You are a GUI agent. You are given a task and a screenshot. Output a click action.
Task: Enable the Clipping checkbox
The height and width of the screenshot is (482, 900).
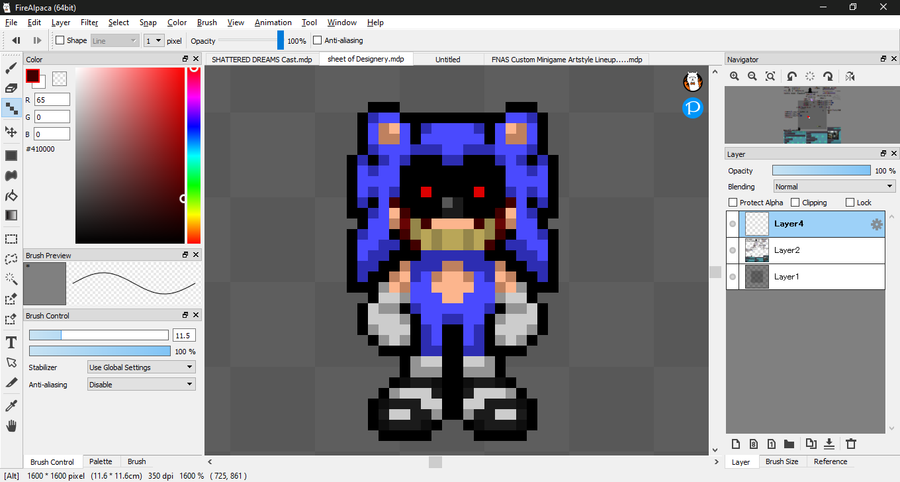point(795,203)
